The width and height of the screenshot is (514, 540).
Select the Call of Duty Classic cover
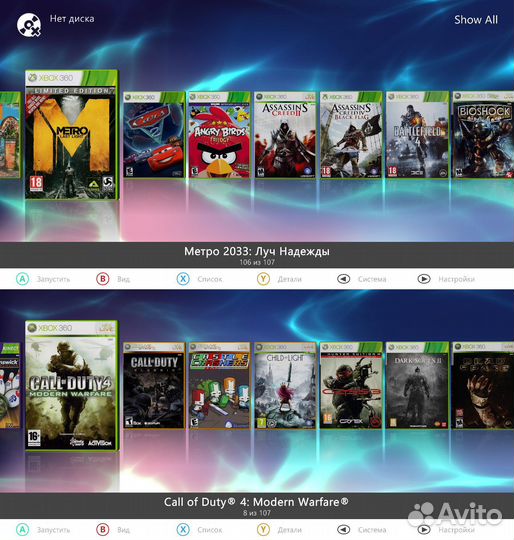coord(154,385)
